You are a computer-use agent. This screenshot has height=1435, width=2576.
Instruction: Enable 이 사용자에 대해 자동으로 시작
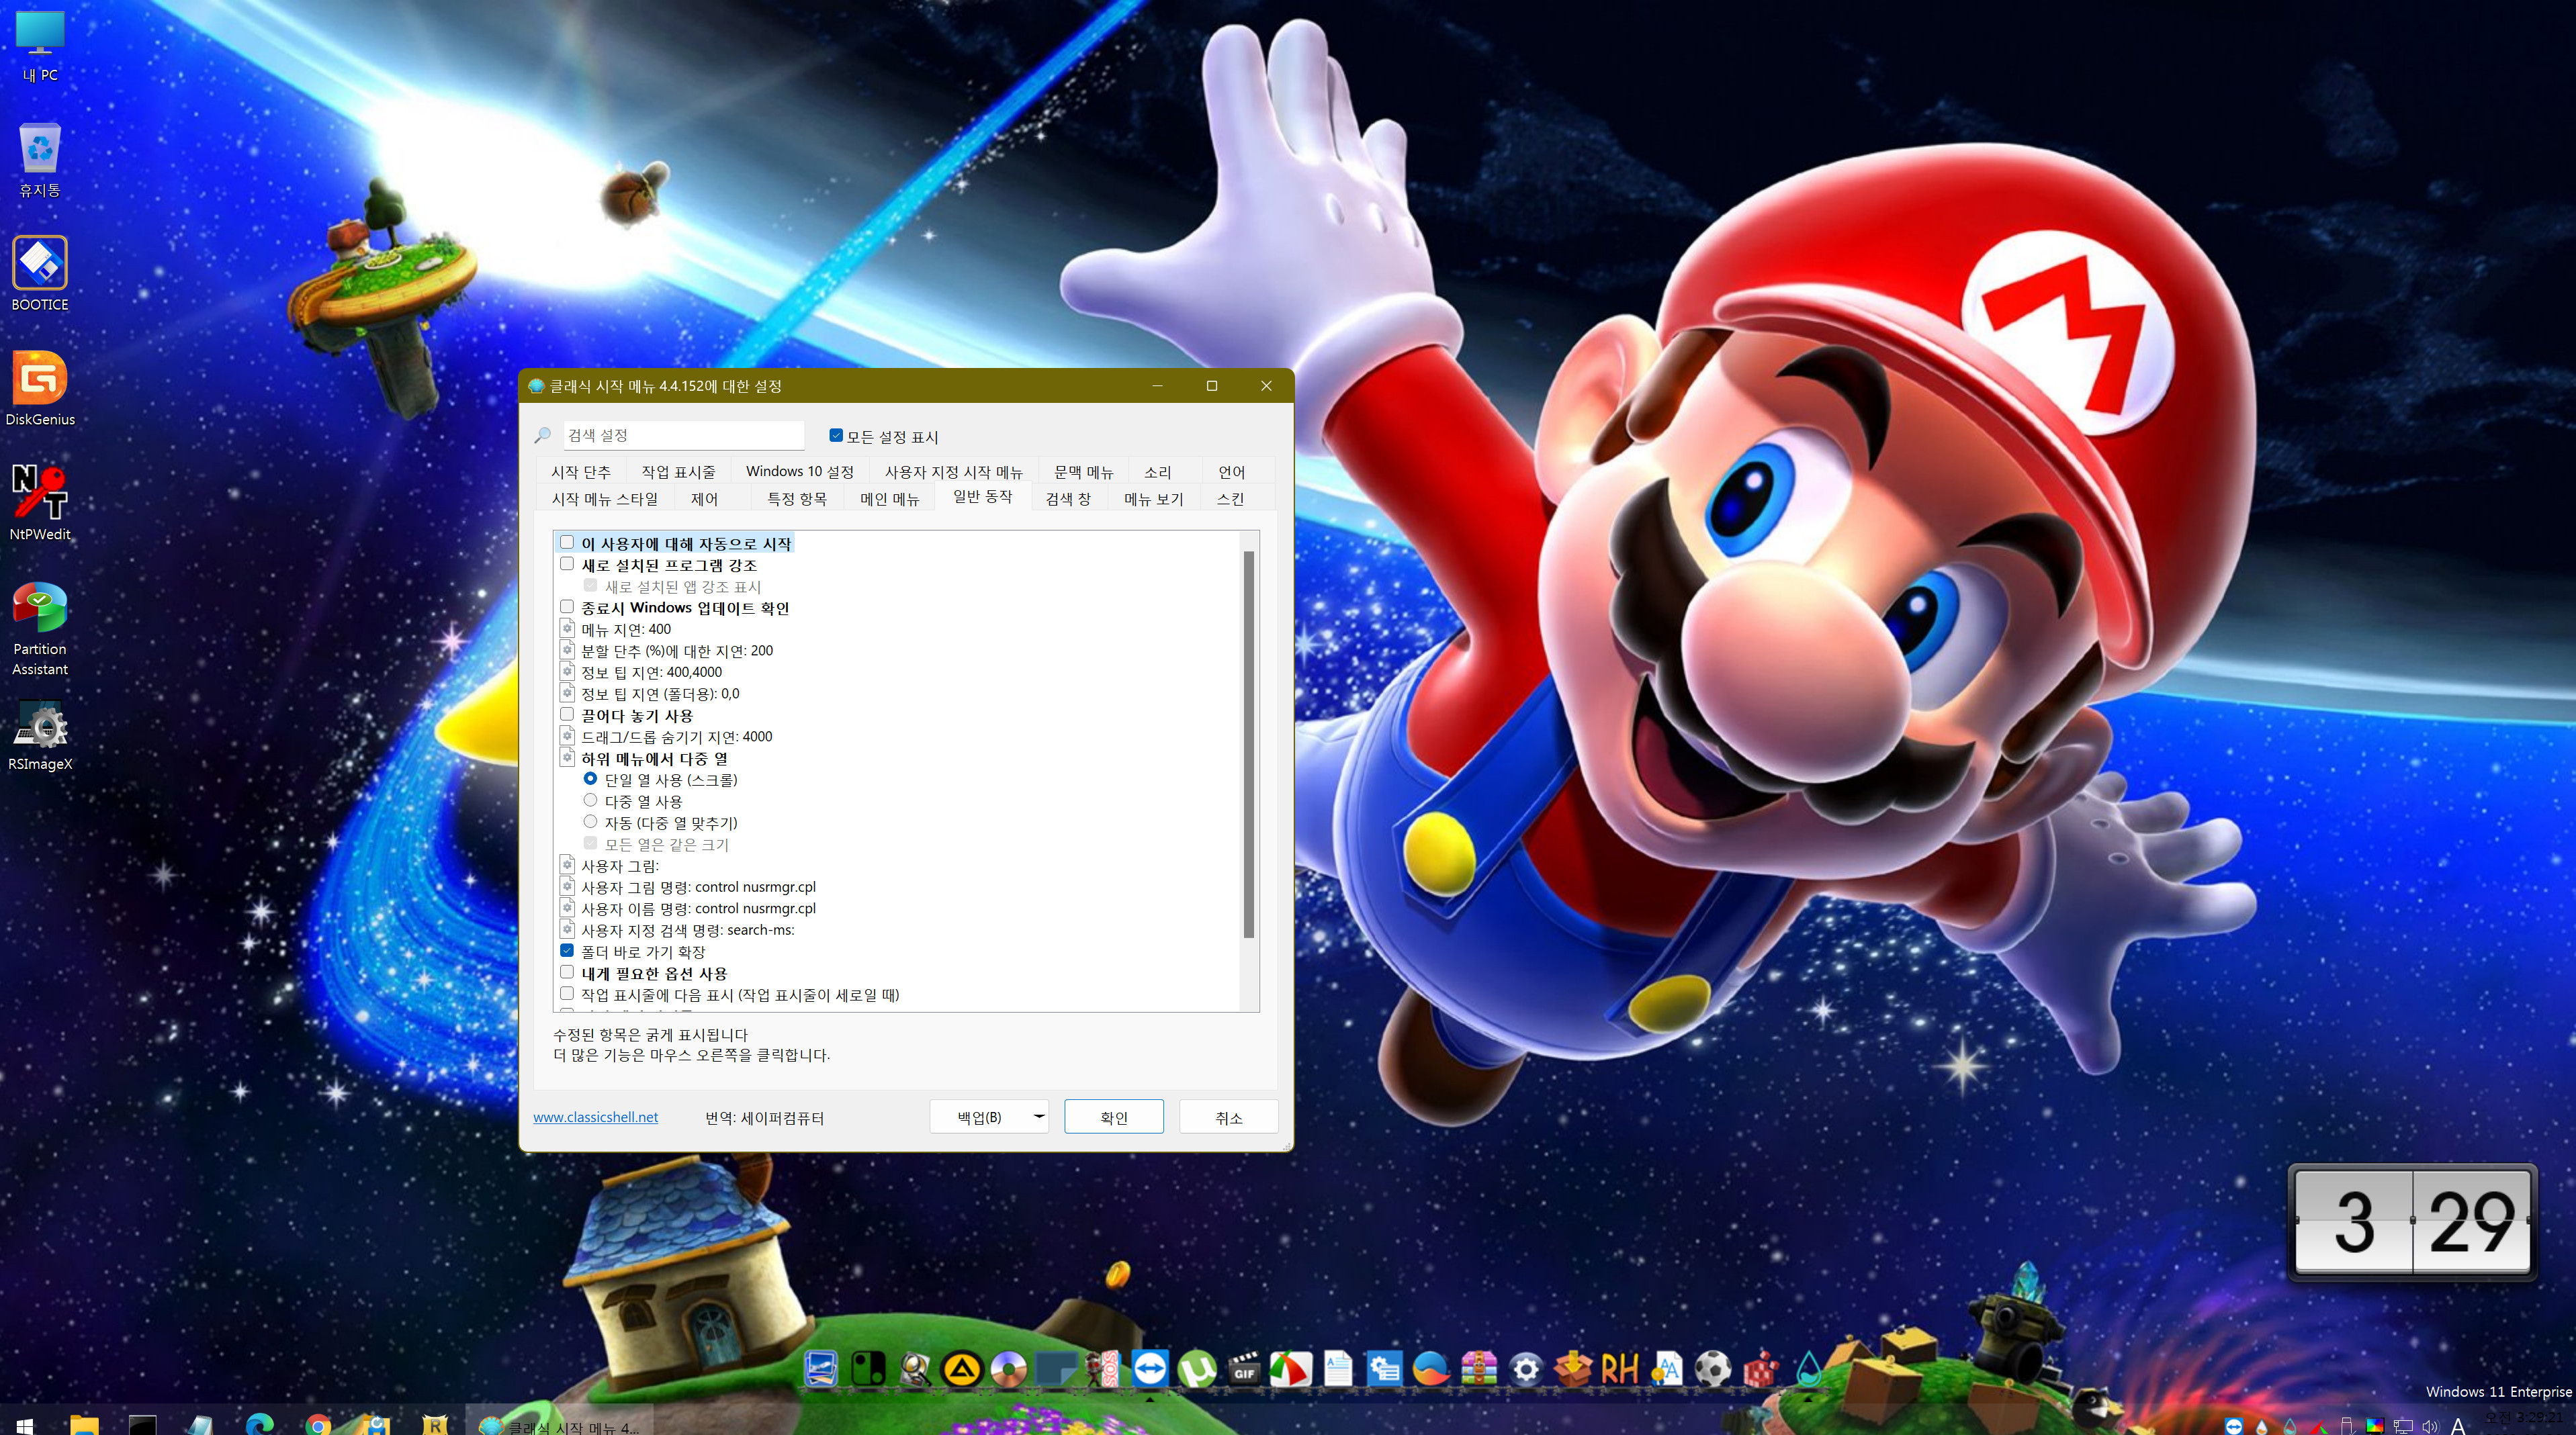click(567, 542)
